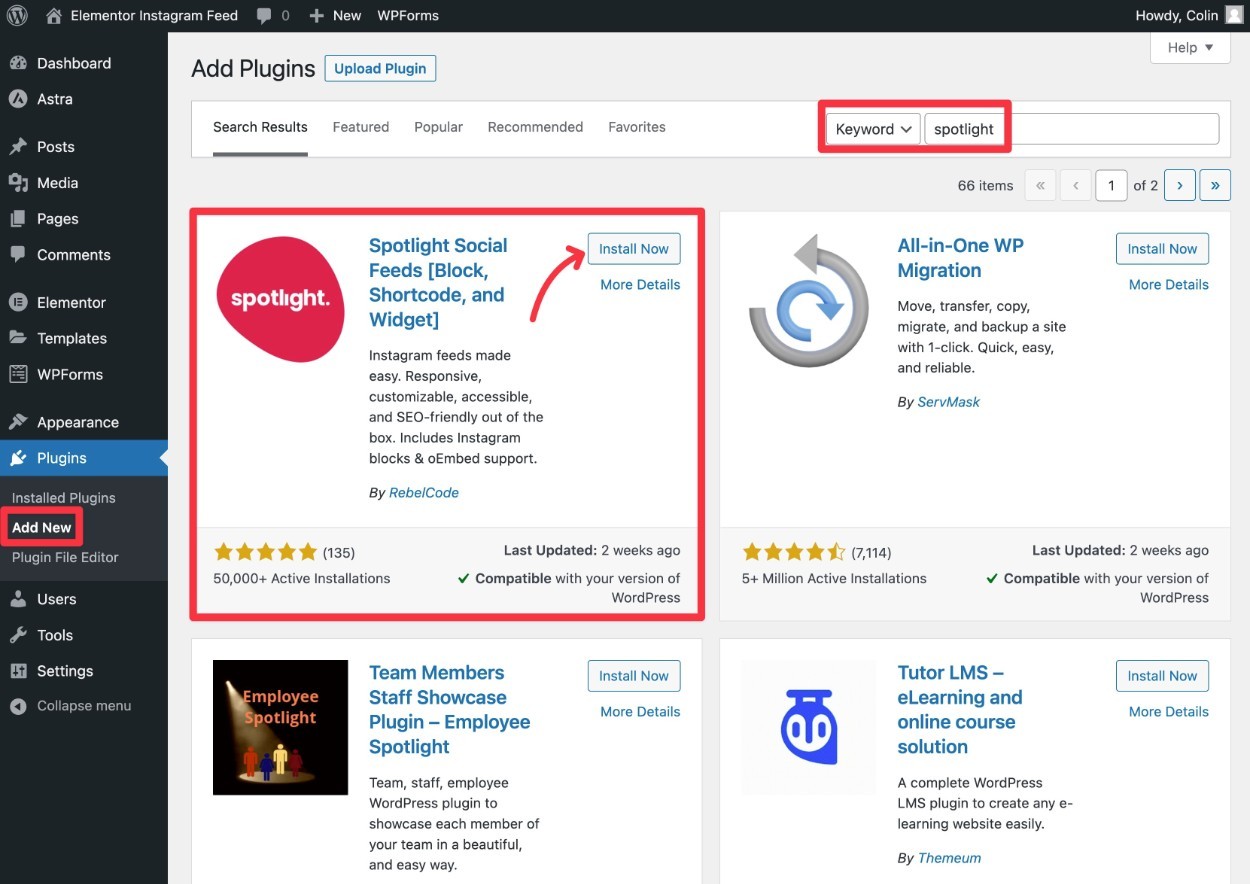1250x884 pixels.
Task: Click the Settings sliders icon
Action: 18,671
